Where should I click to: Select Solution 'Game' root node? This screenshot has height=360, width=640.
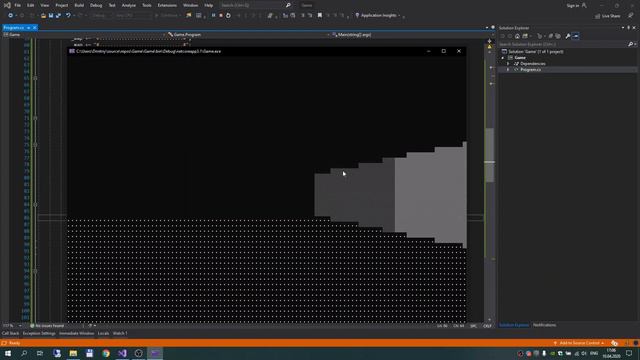(x=536, y=51)
